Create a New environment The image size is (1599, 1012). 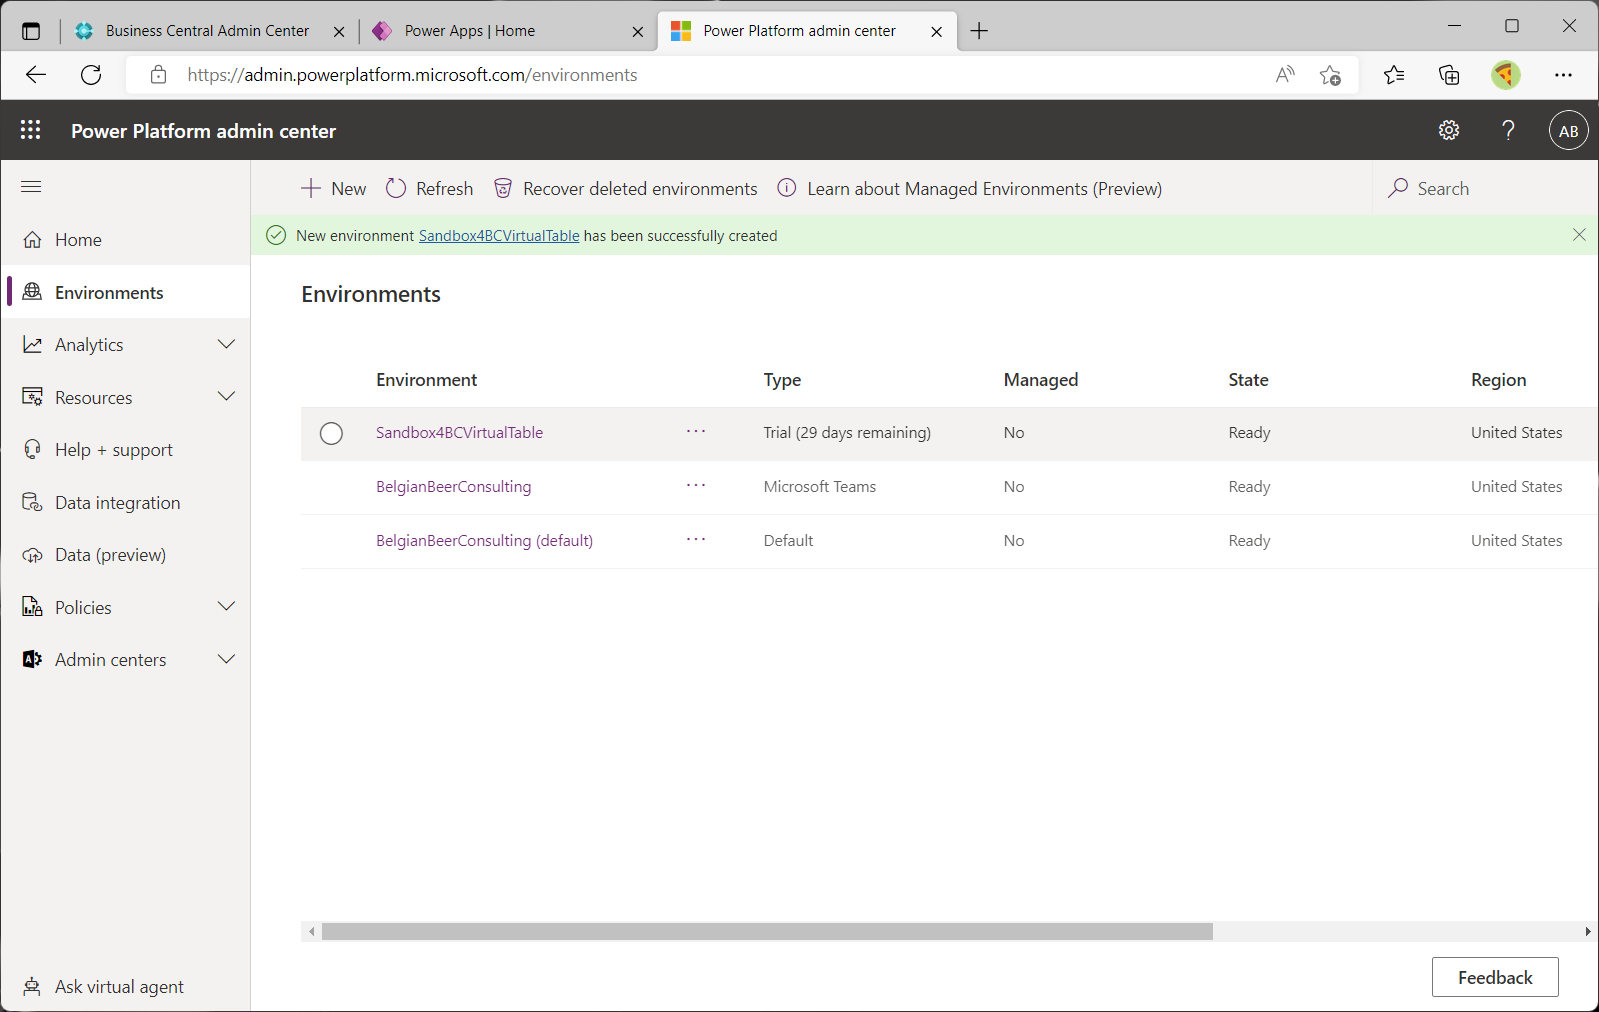point(334,189)
